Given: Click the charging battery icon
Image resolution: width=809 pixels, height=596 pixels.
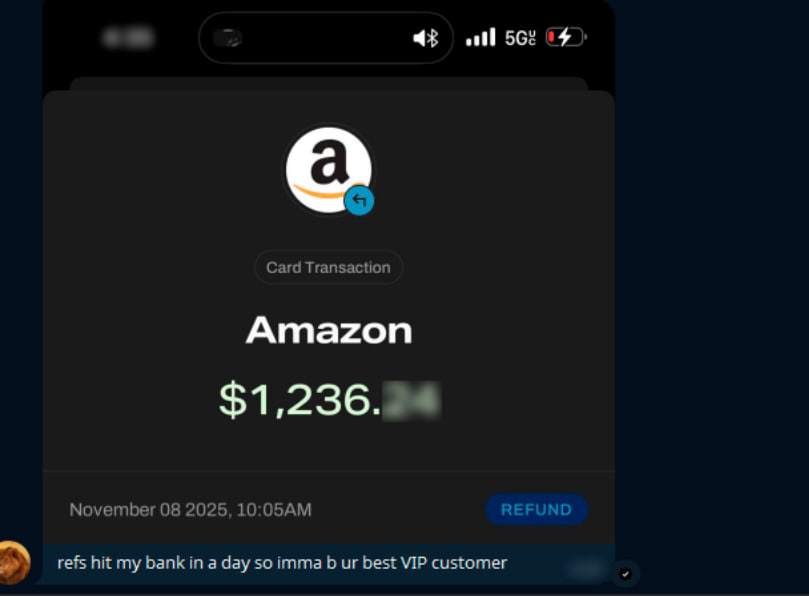Looking at the screenshot, I should tap(566, 37).
